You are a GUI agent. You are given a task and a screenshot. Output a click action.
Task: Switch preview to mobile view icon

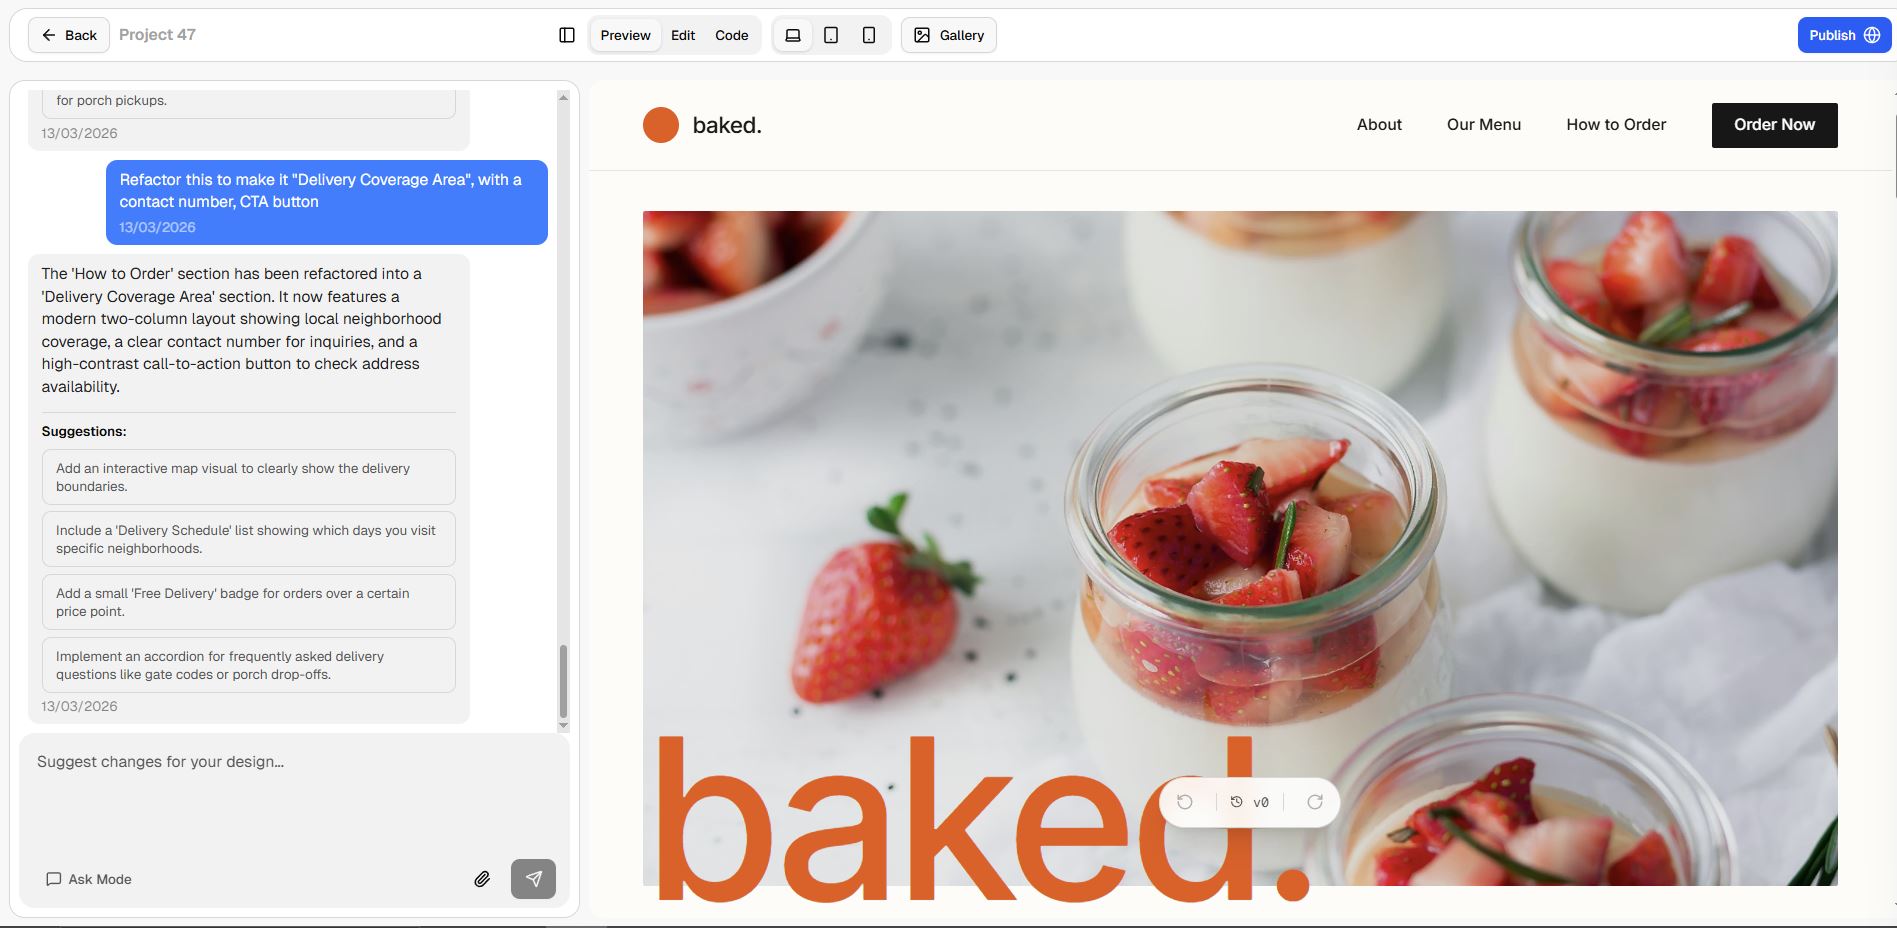[x=867, y=34]
